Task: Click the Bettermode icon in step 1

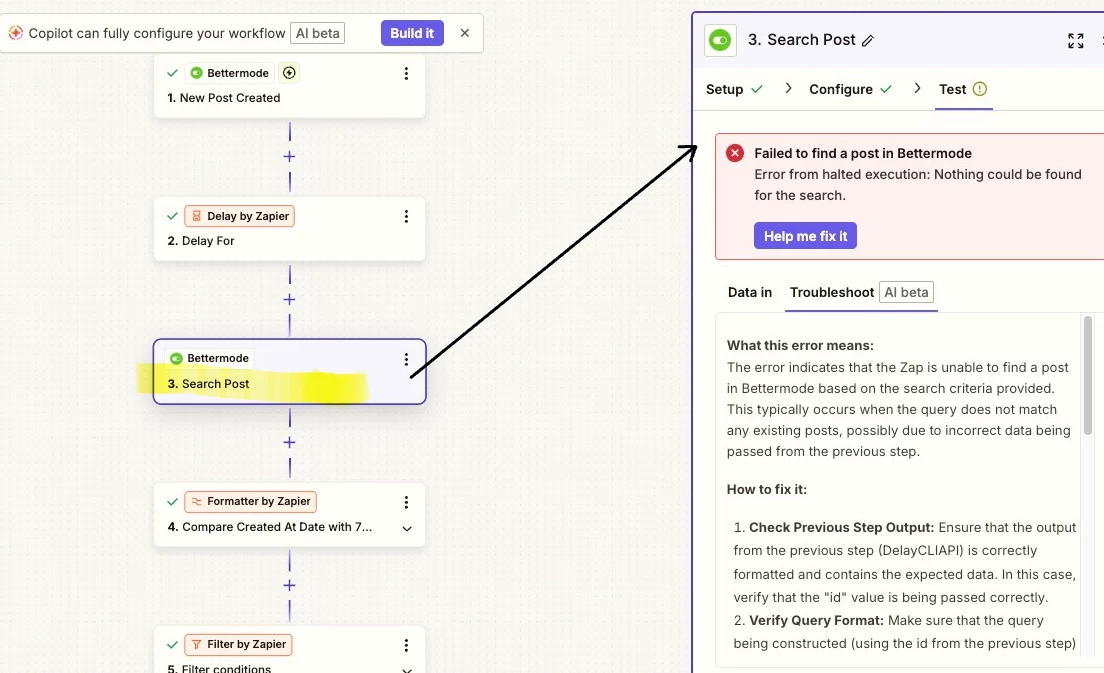Action: tap(196, 73)
